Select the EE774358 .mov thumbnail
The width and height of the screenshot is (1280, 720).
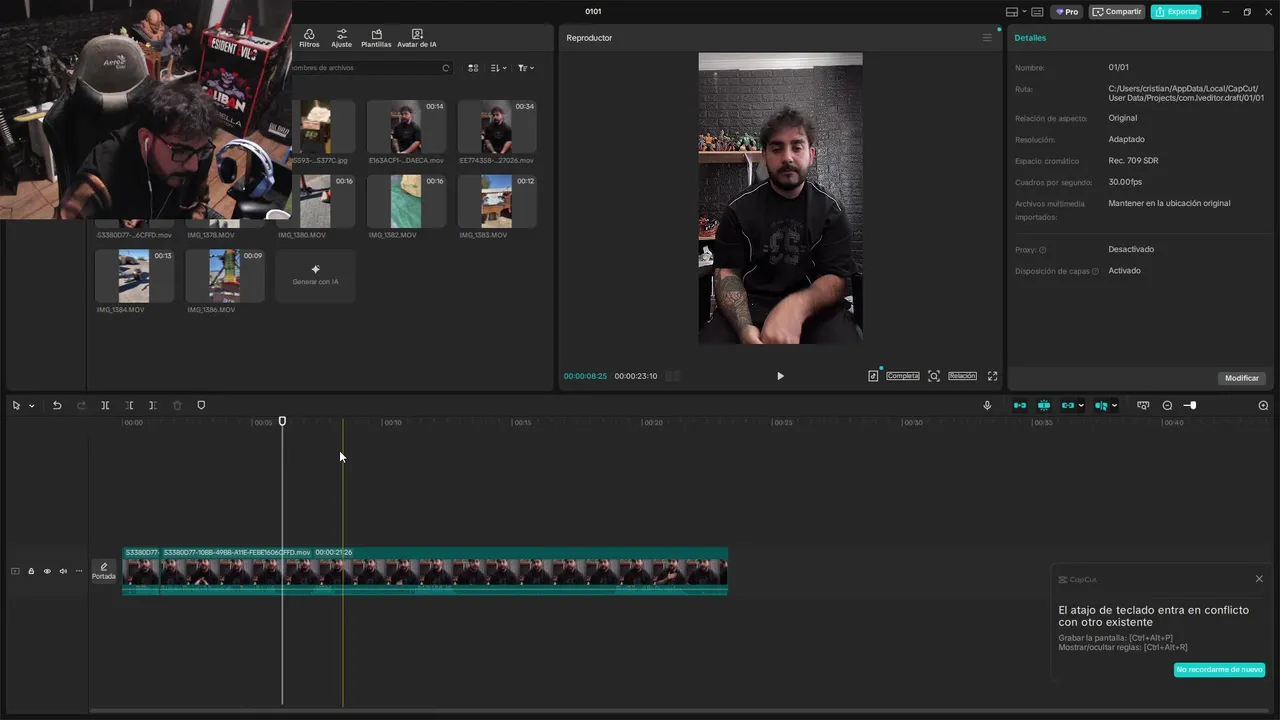(497, 127)
